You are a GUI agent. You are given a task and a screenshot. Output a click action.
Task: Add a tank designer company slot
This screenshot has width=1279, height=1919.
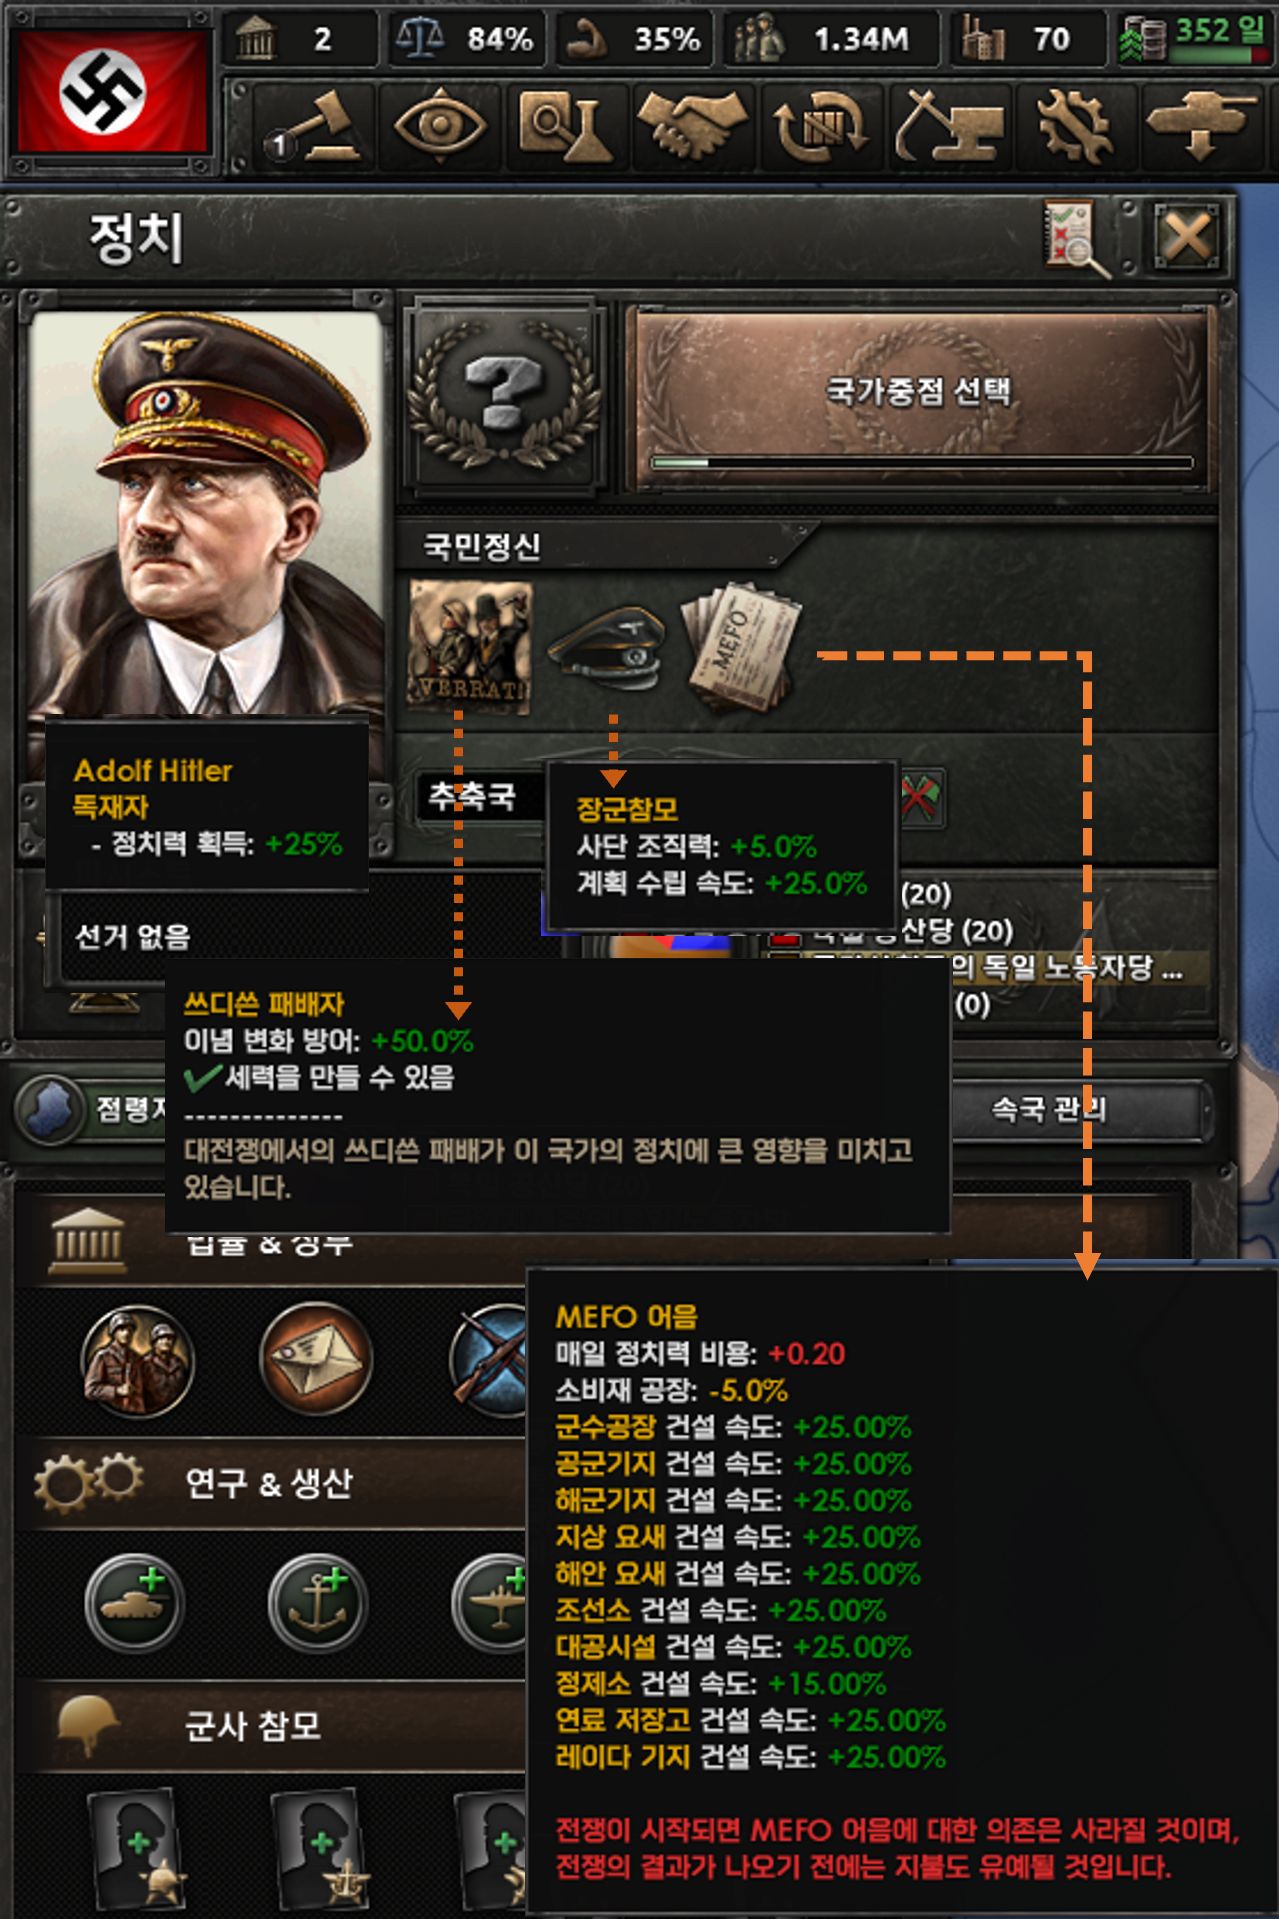tap(134, 1603)
